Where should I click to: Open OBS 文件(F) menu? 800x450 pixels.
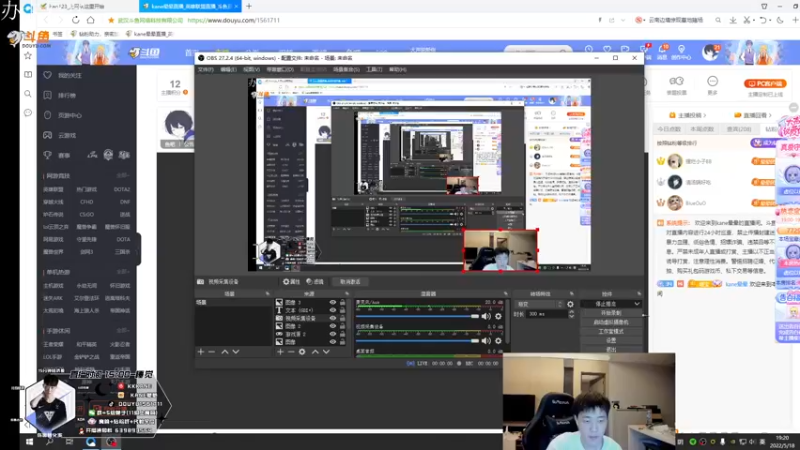pyautogui.click(x=206, y=69)
